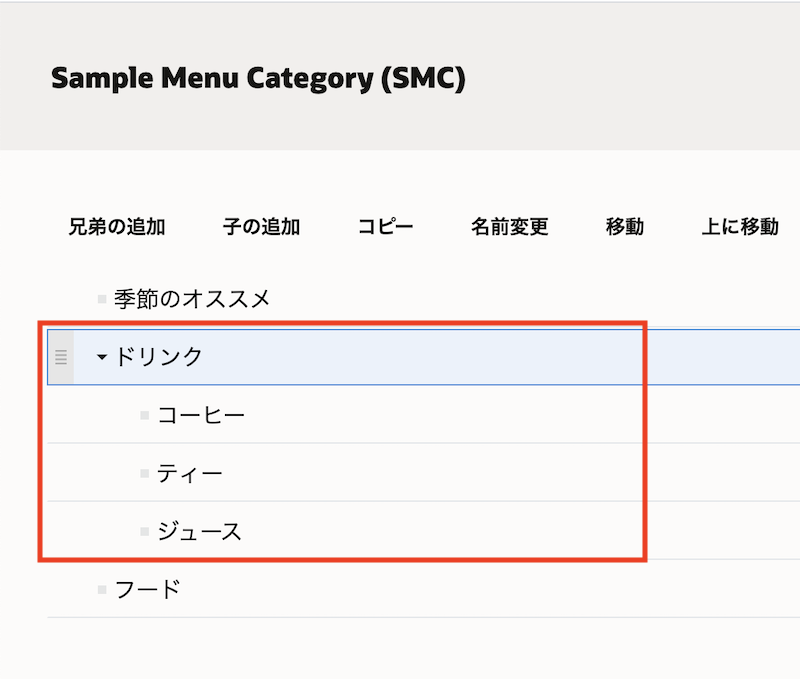Viewport: 800px width, 679px height.
Task: Click the square icon beside 季節のオススメ
Action: tap(100, 296)
